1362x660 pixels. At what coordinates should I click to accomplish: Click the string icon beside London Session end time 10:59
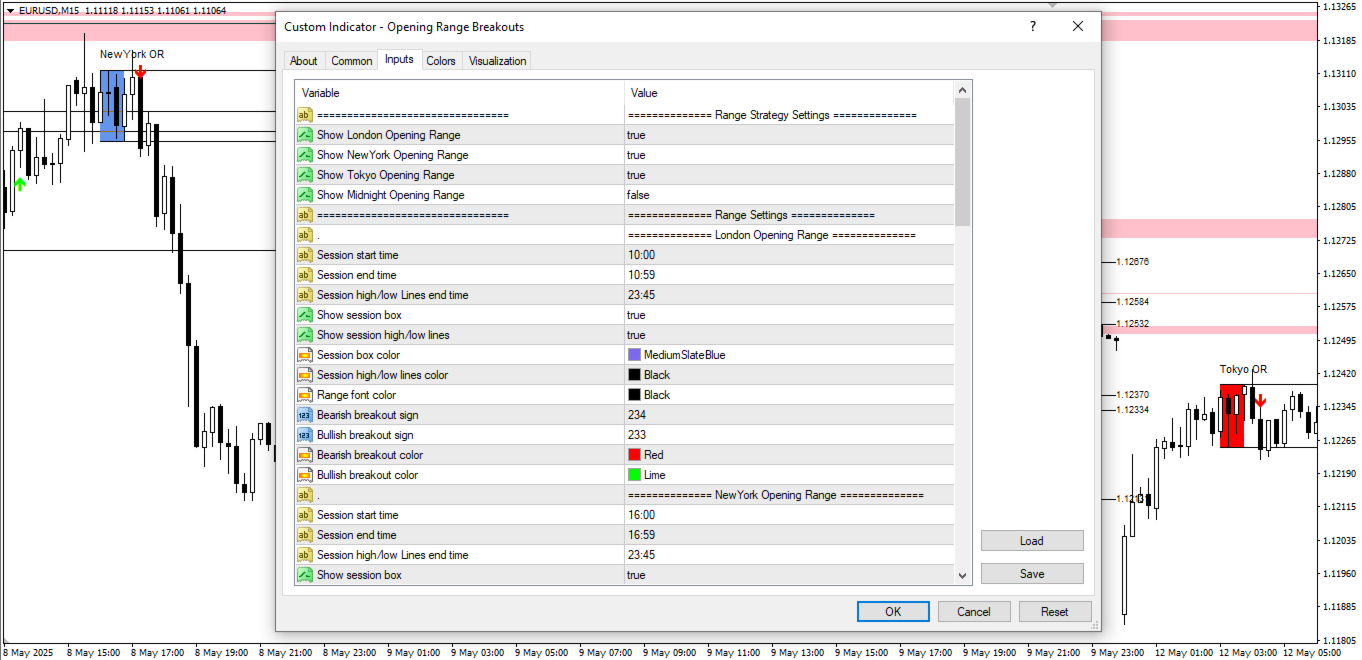305,275
